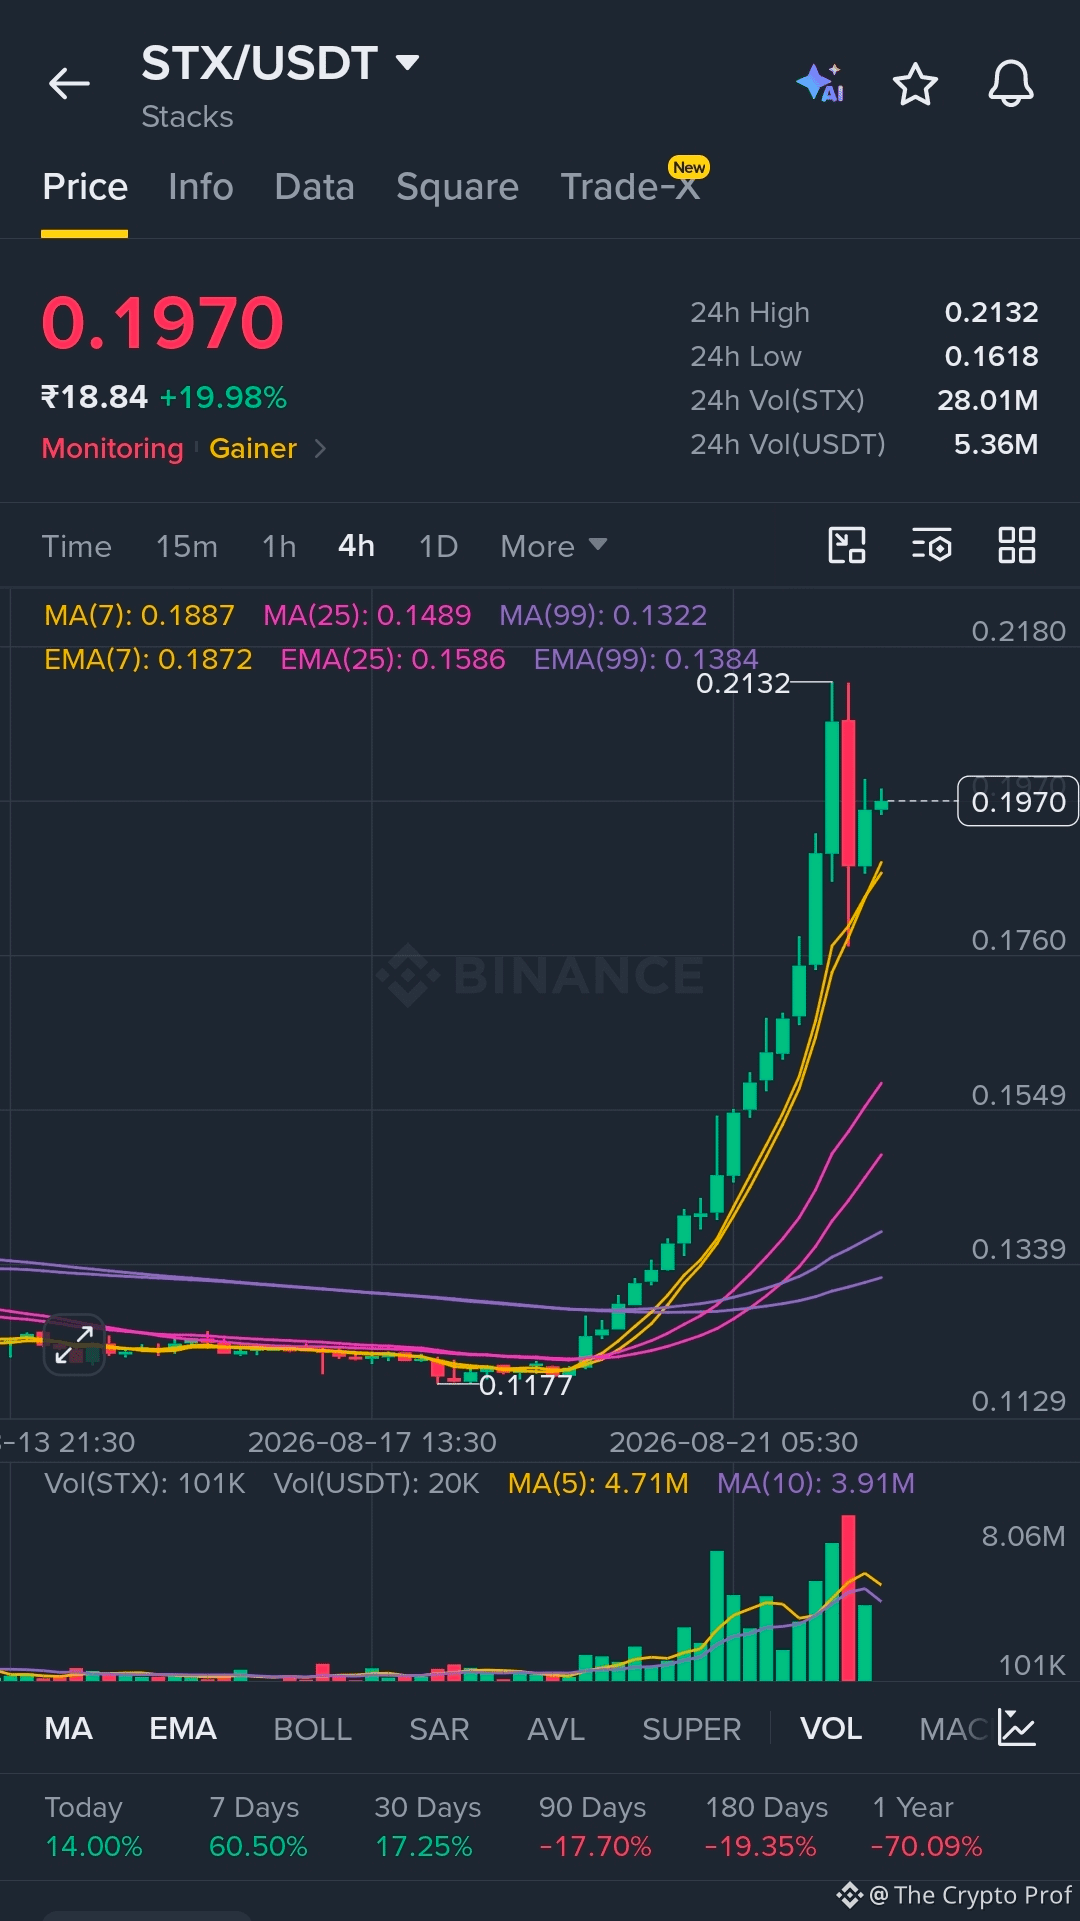Toggle the MACD sub-indicator
1080x1921 pixels.
point(953,1728)
